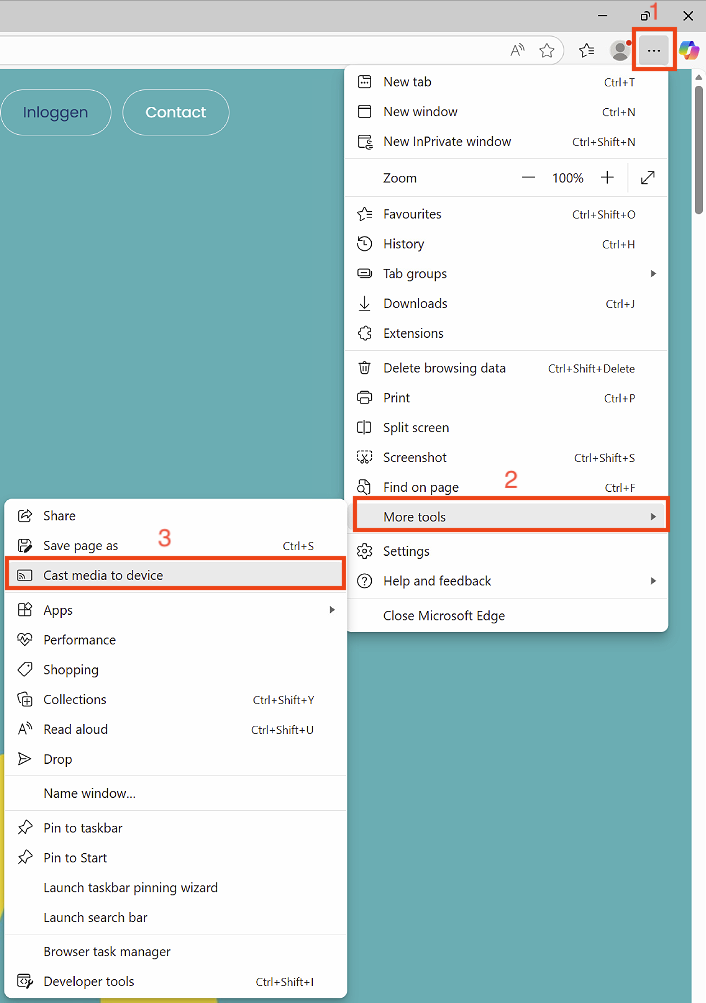706x1003 pixels.
Task: Zoom out with the minus button
Action: [x=528, y=178]
